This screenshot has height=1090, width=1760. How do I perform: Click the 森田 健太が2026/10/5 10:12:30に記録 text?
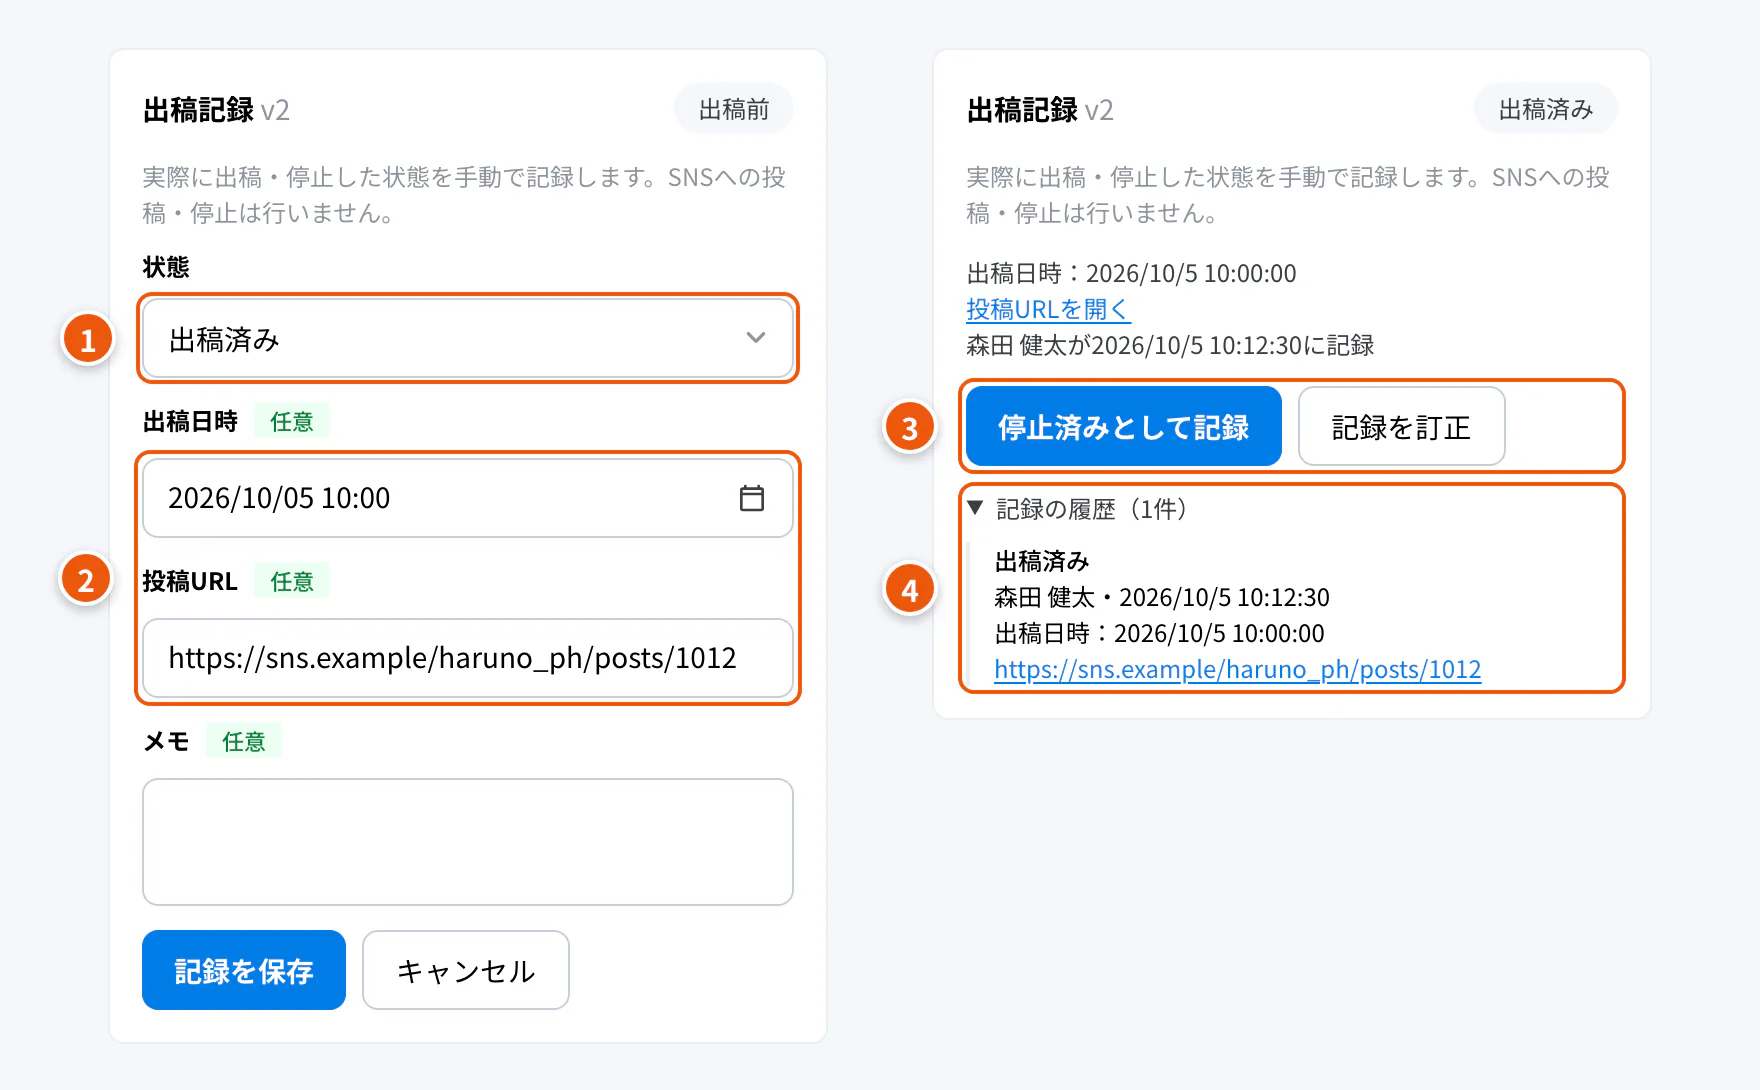[1170, 345]
